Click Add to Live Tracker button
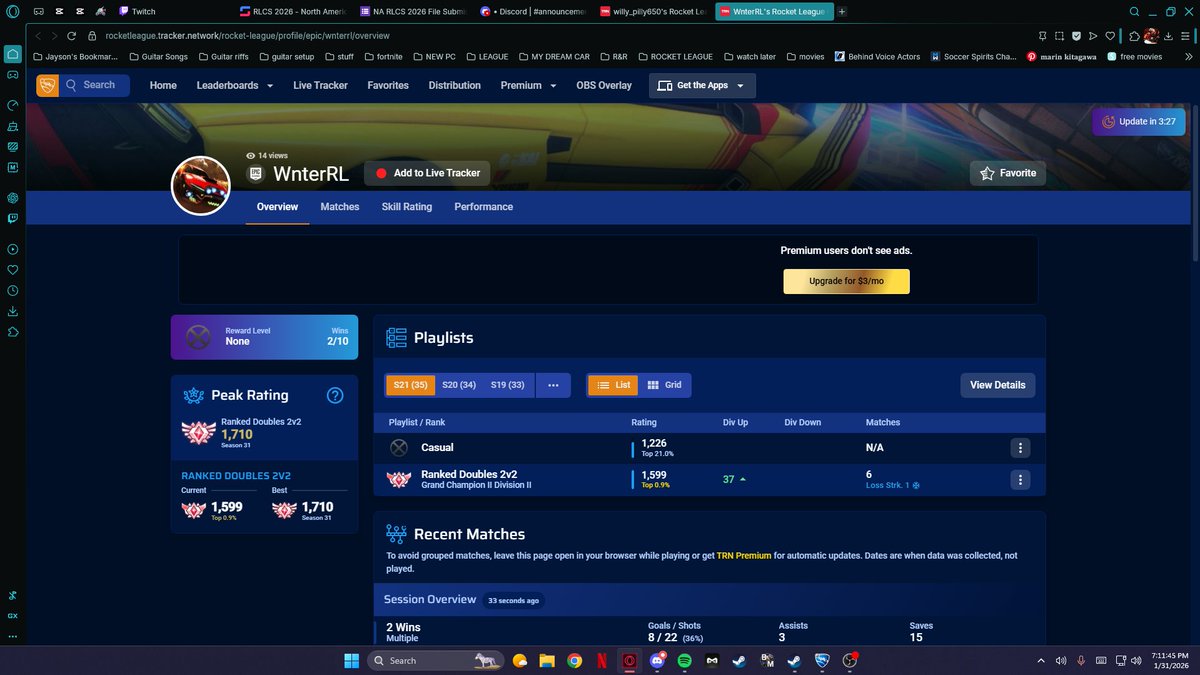 pyautogui.click(x=428, y=173)
